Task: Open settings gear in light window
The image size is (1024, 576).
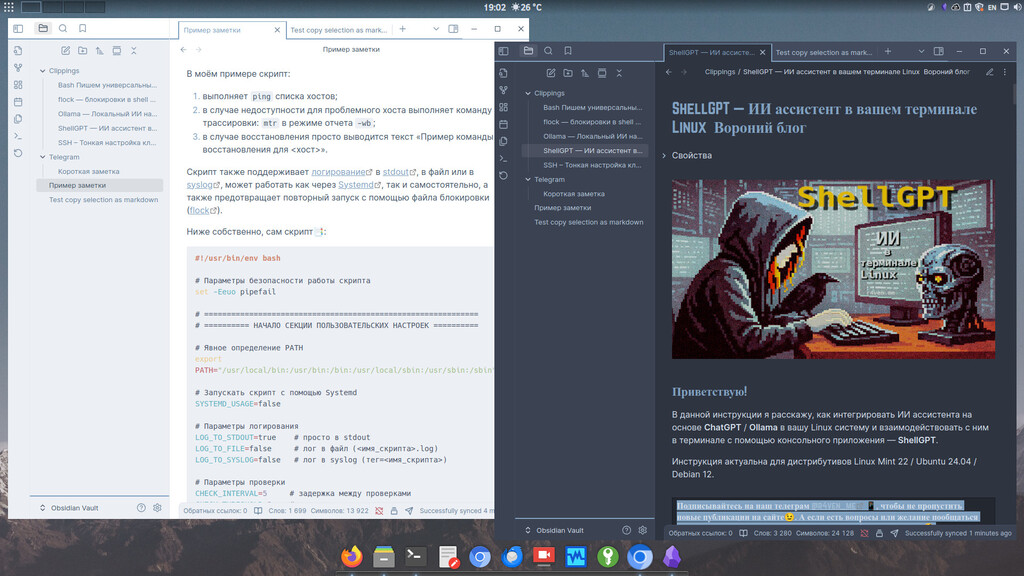Action: click(x=157, y=508)
